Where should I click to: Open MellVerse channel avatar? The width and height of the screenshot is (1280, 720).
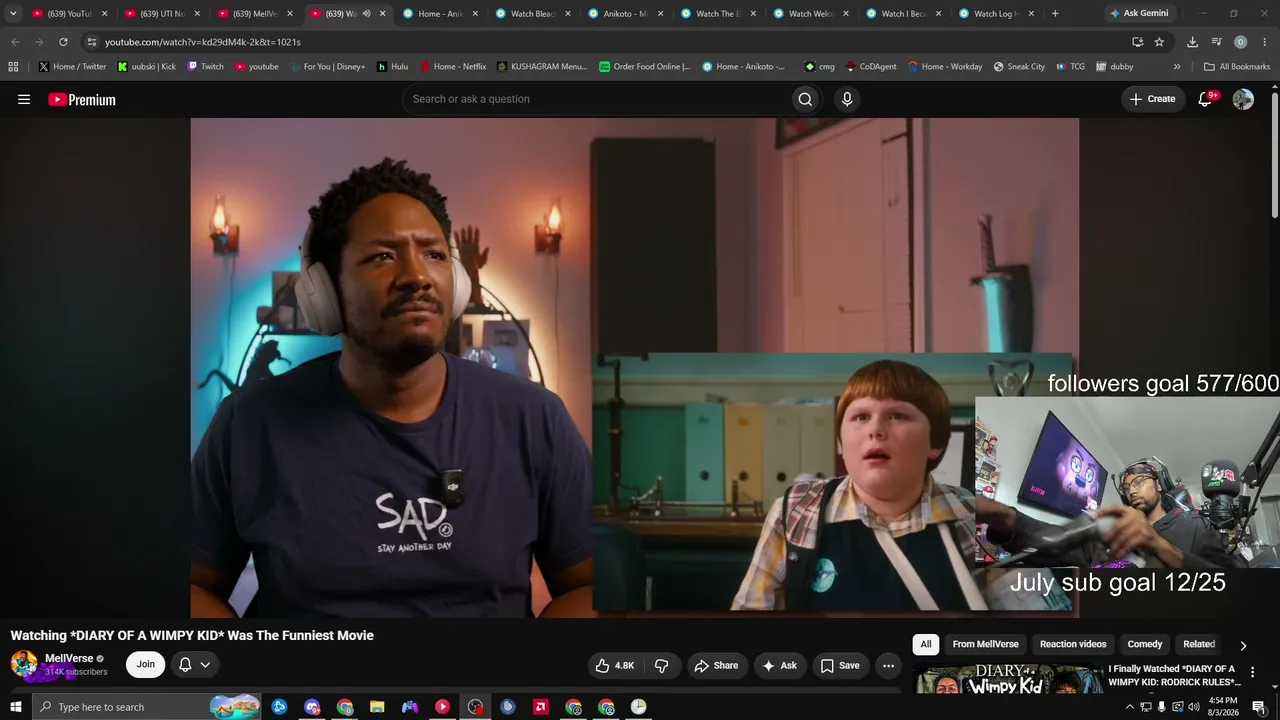pos(24,664)
